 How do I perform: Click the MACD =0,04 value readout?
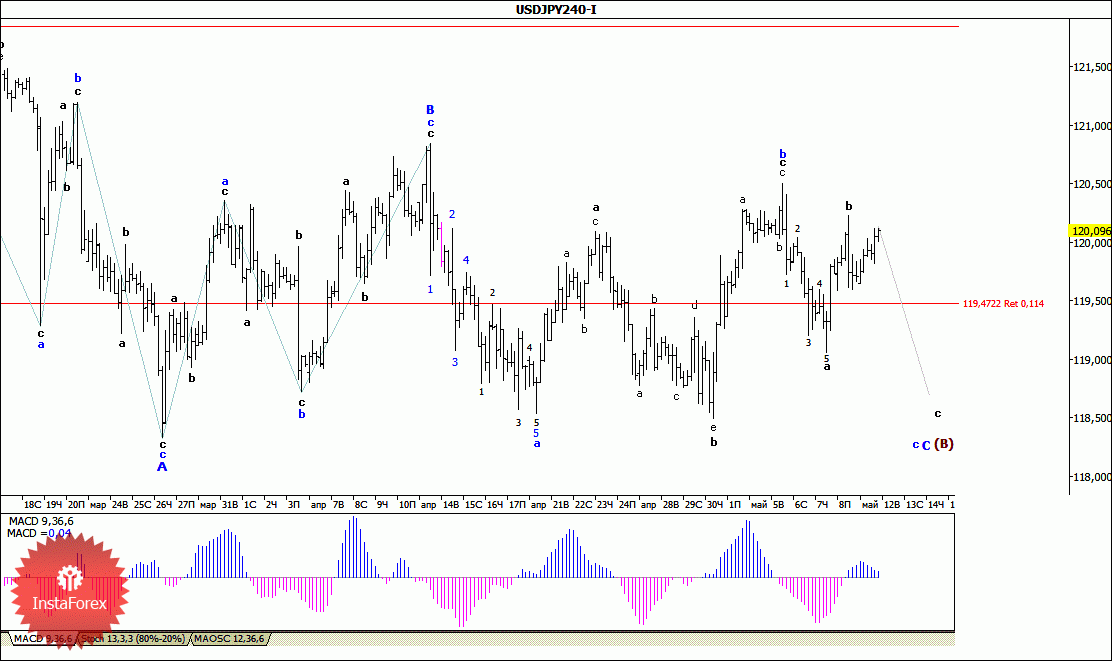(x=39, y=533)
